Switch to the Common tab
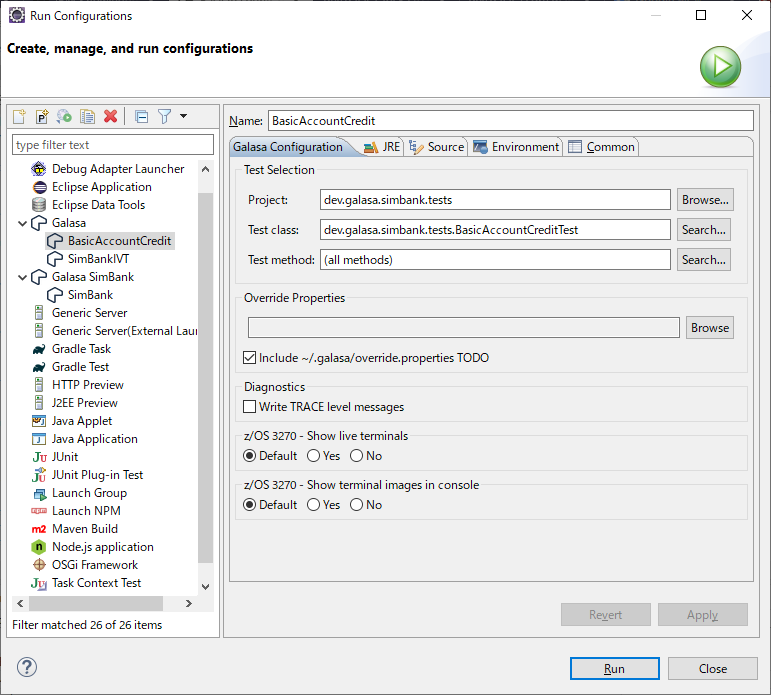The height and width of the screenshot is (695, 771). pos(602,147)
